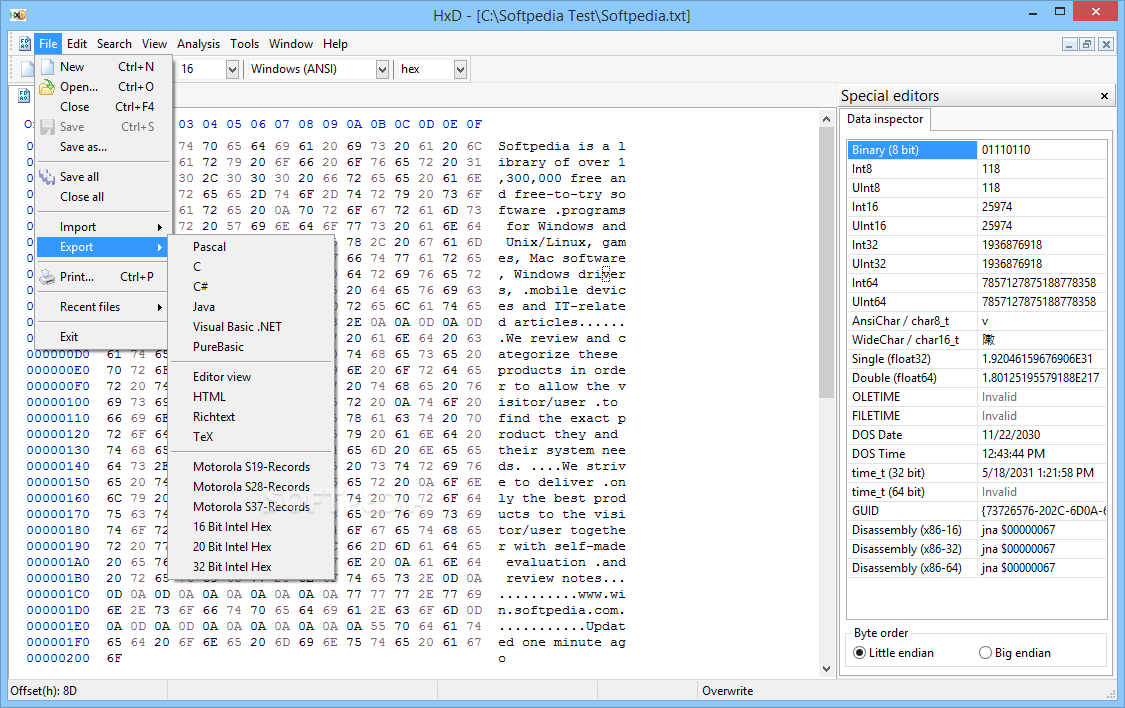Switch to the Data inspector tab
Viewport: 1125px width, 708px height.
coord(885,119)
